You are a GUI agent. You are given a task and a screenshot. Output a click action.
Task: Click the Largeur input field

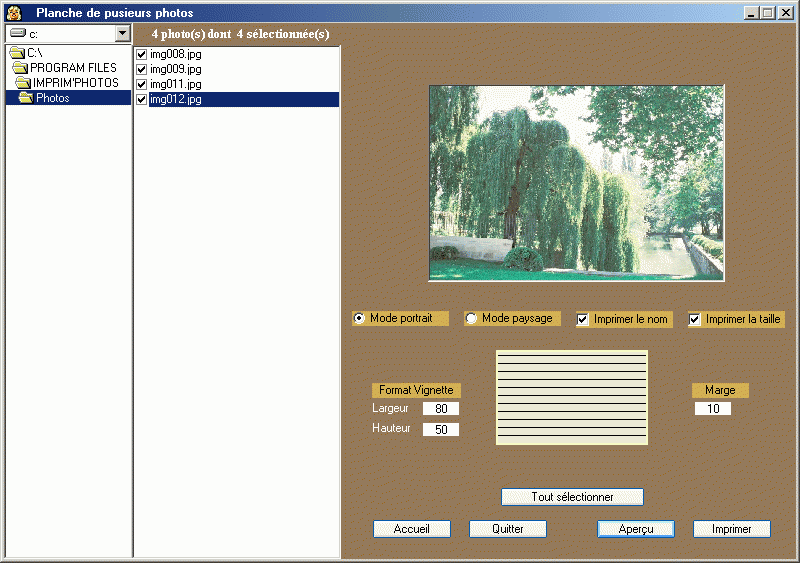pos(441,408)
